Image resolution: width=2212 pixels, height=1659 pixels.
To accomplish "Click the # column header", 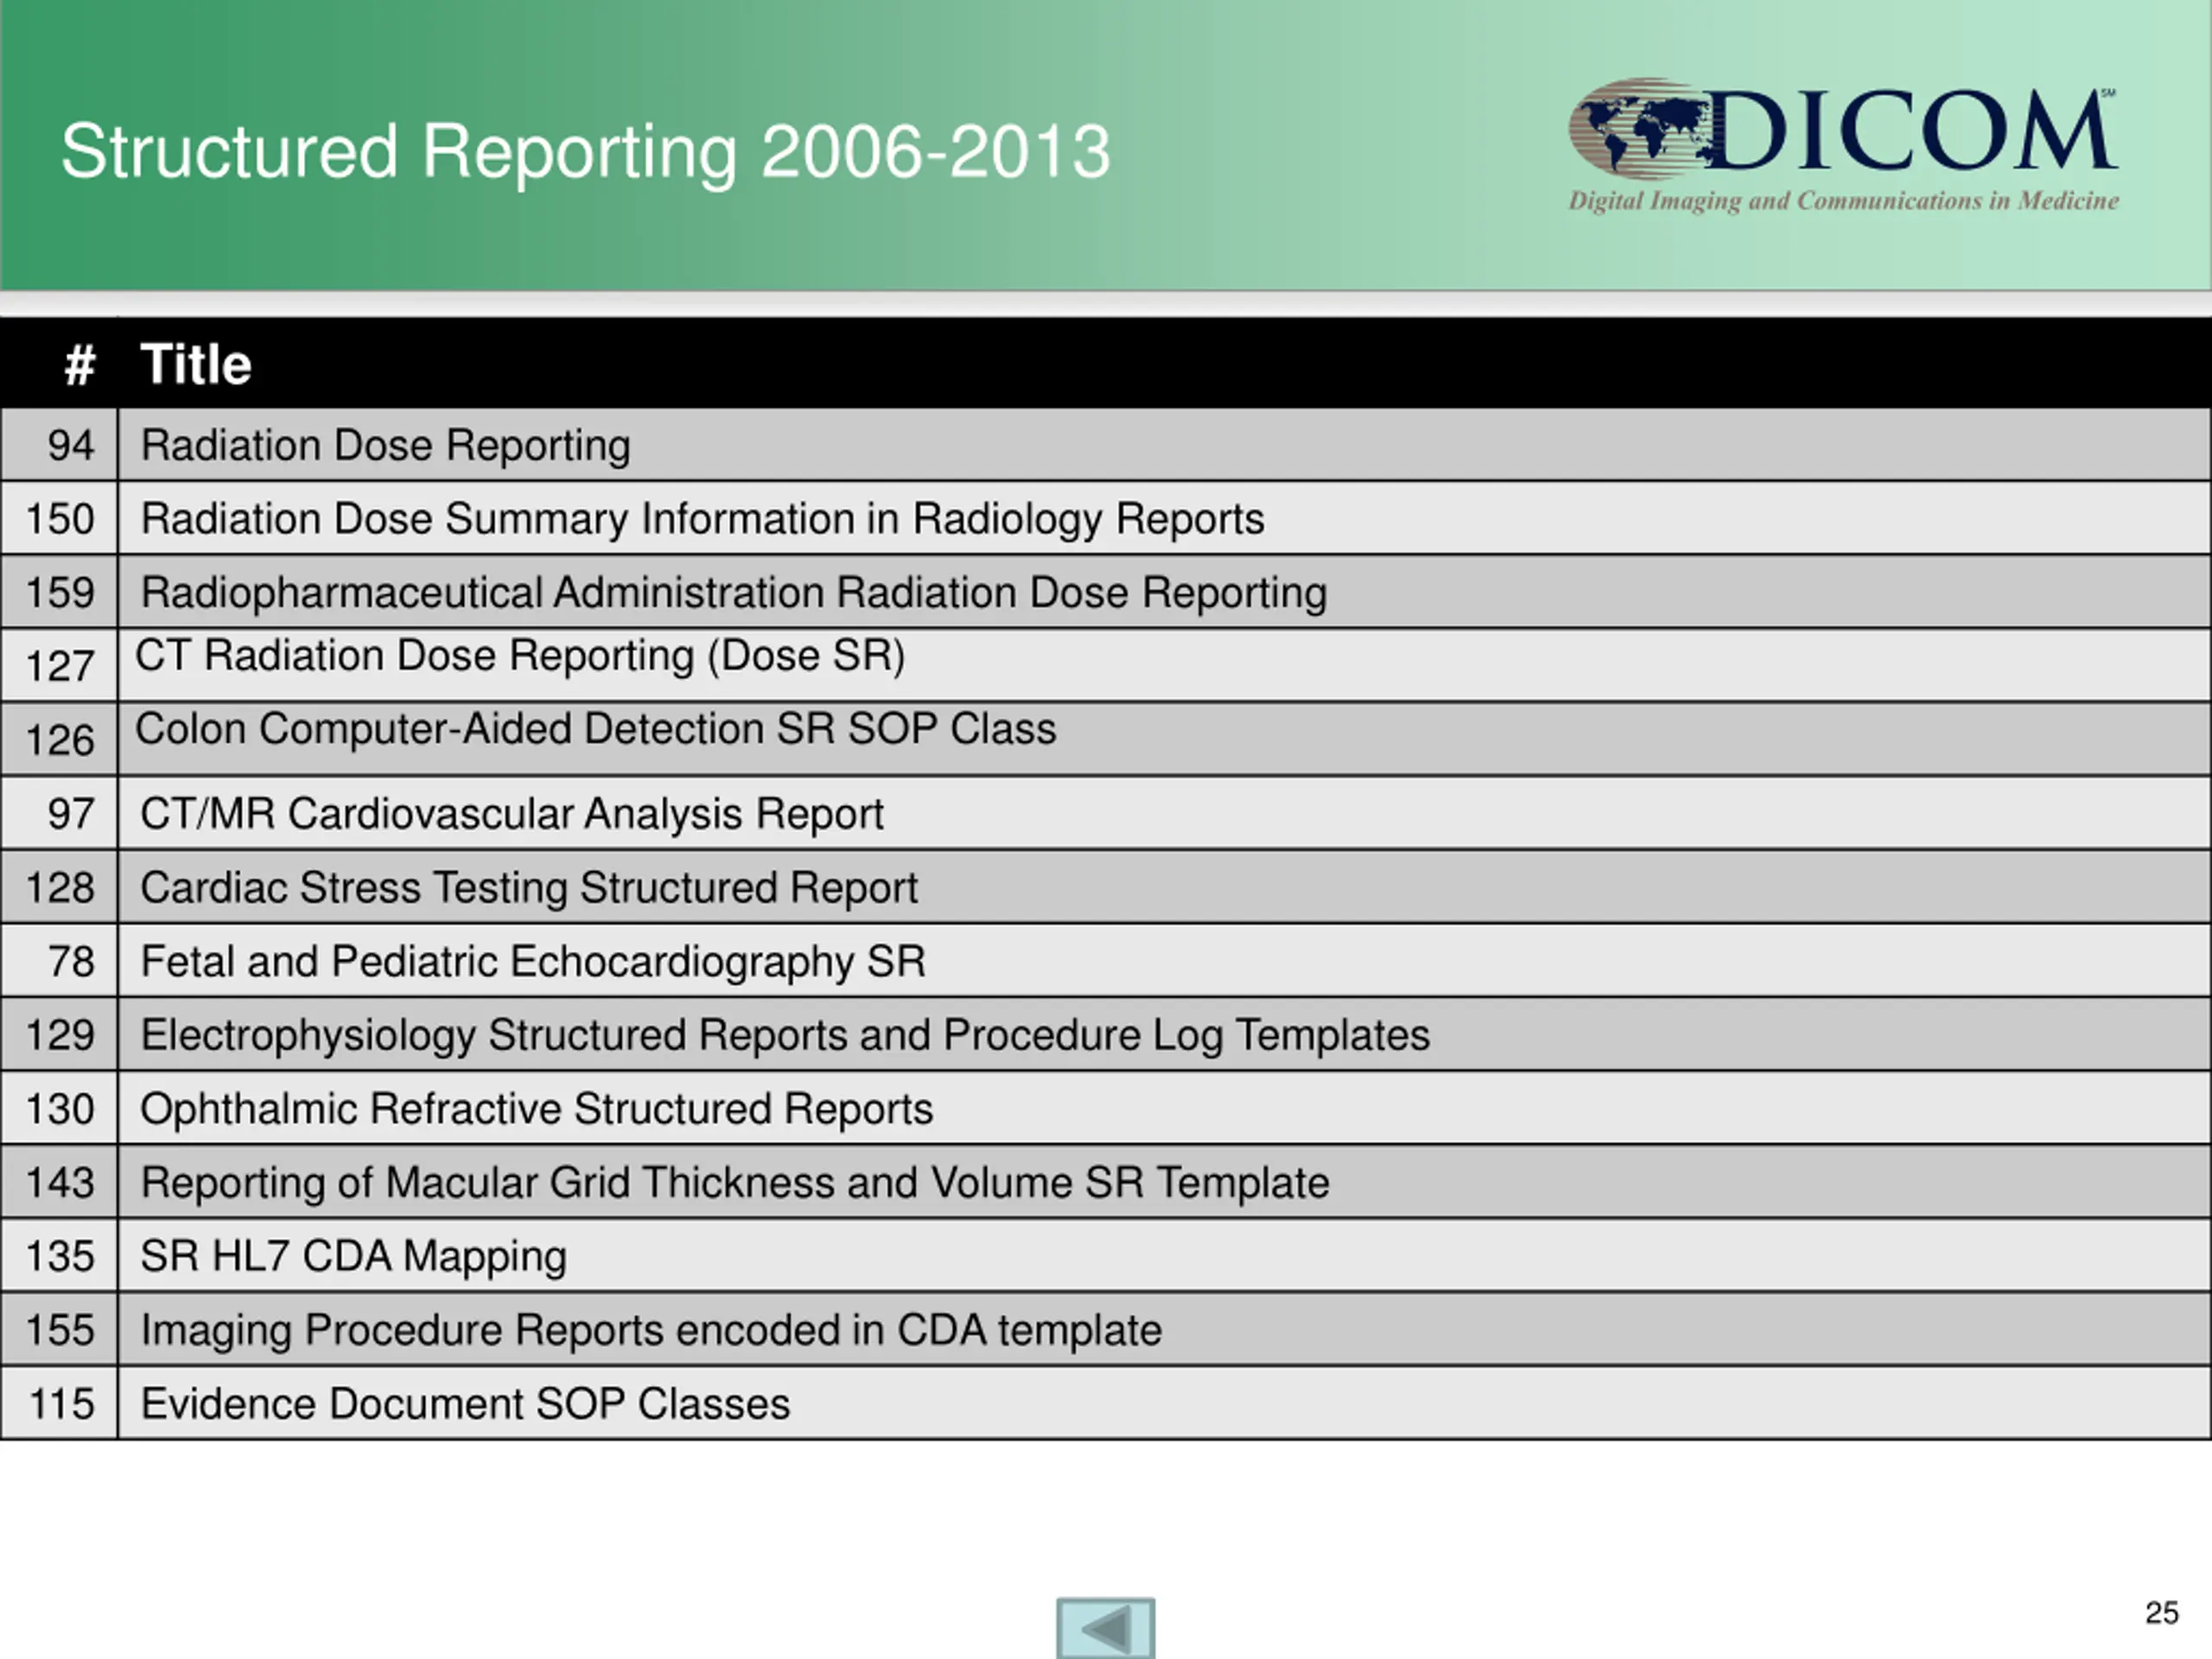I will (x=79, y=364).
